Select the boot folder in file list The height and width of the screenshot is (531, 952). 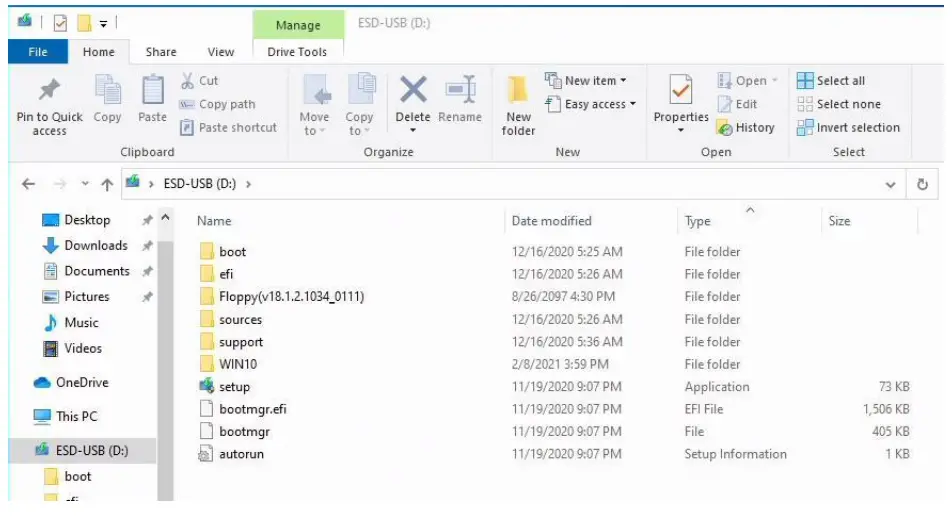point(233,251)
